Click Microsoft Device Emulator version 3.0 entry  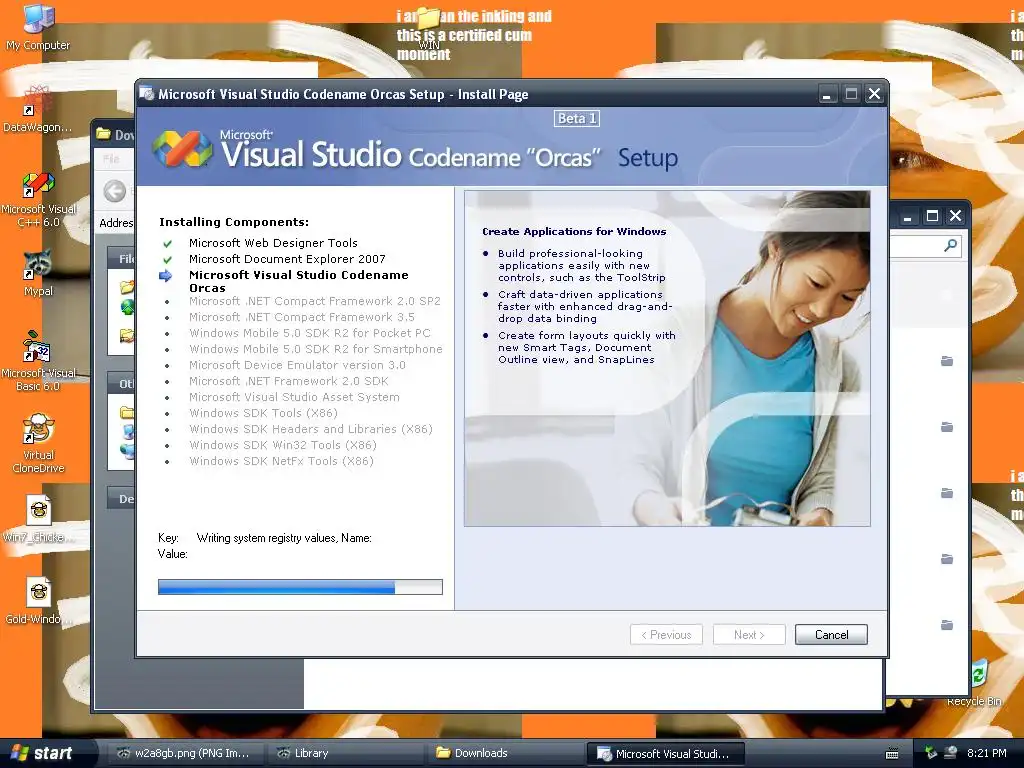click(297, 365)
